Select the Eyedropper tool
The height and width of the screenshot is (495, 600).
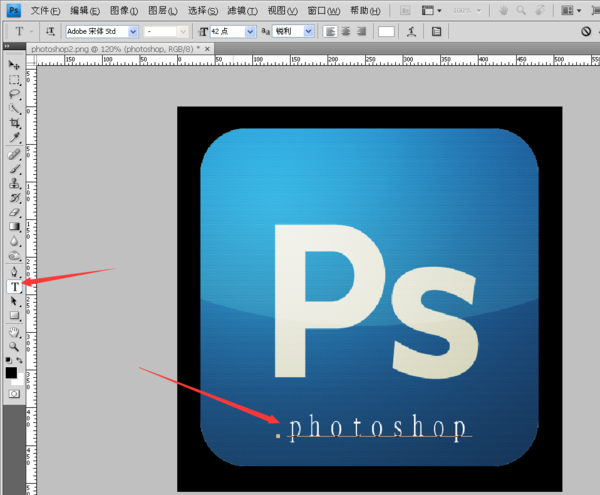point(14,137)
